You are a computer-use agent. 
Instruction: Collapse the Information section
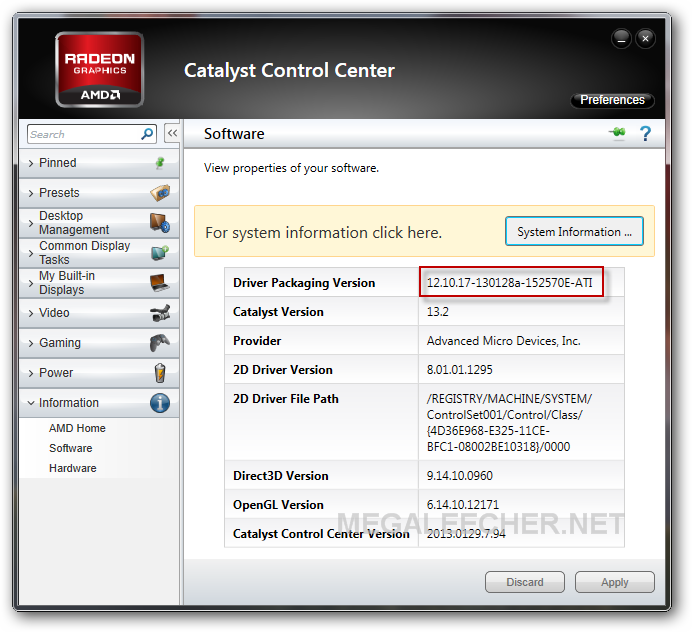coord(99,403)
